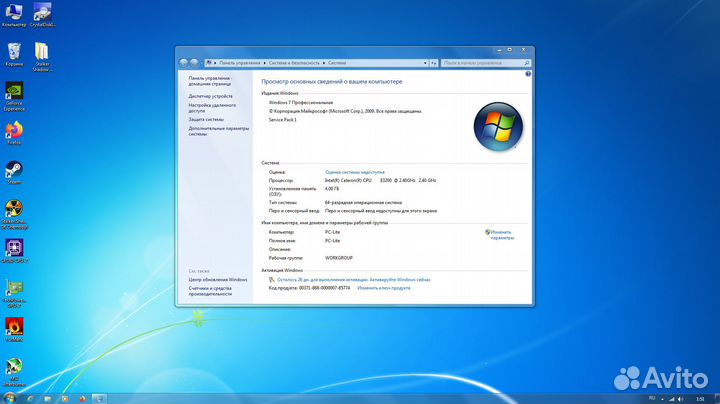Open Центр обновления Windows link
Image resolution: width=720 pixels, height=404 pixels.
218,280
